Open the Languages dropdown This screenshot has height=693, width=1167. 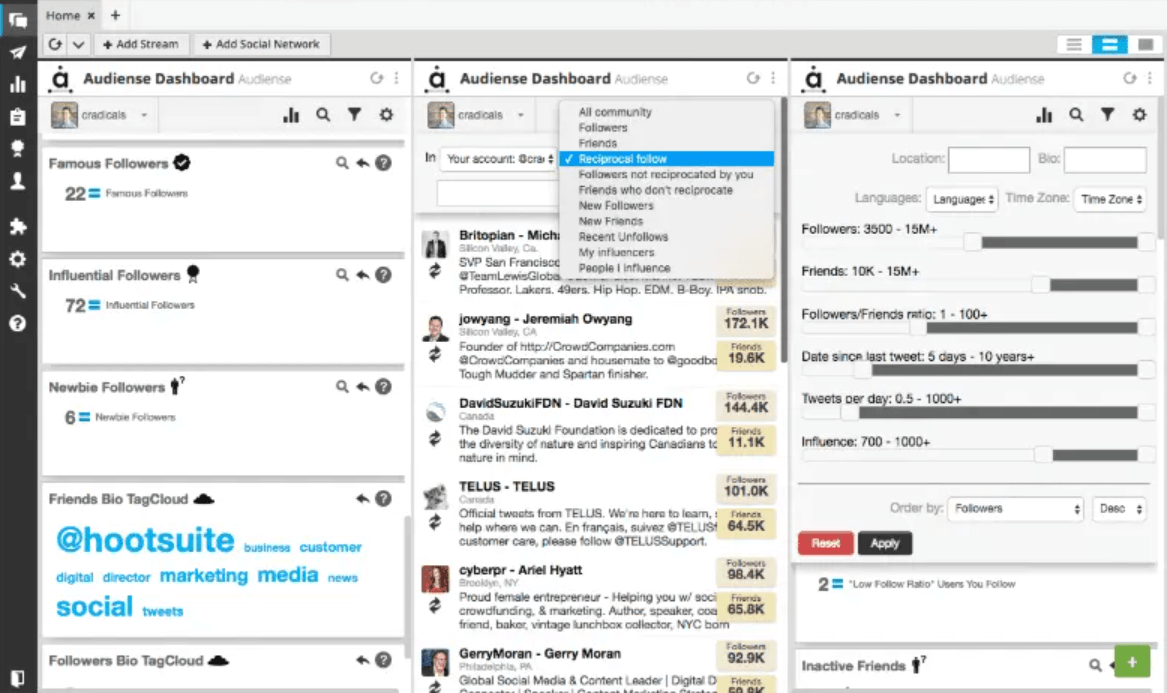[x=963, y=199]
